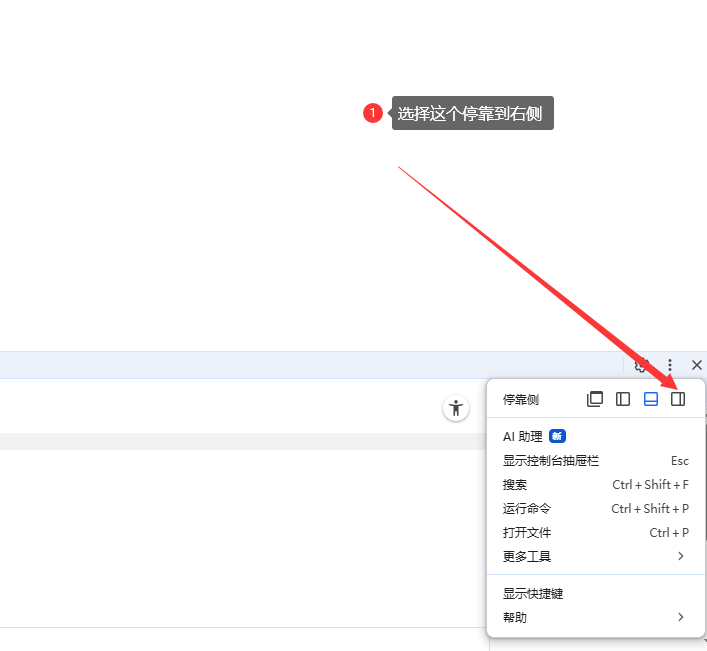Image resolution: width=707 pixels, height=651 pixels.
Task: Click the three-dot customize DevTools menu
Action: pyautogui.click(x=670, y=366)
